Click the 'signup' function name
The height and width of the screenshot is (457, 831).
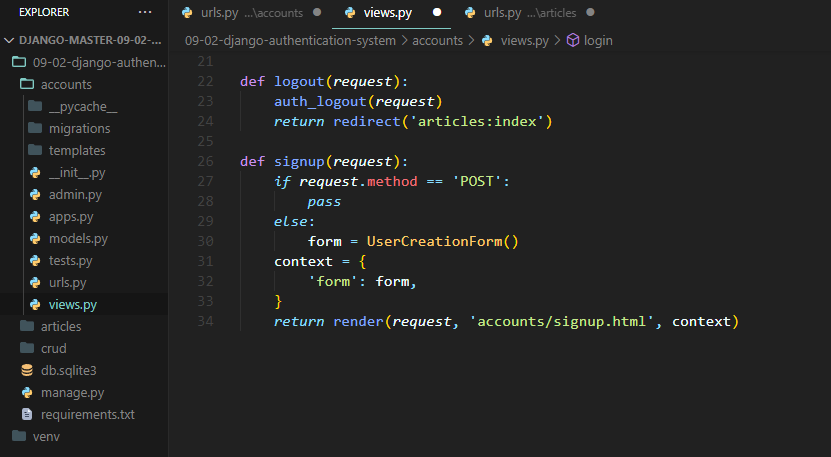tap(299, 162)
